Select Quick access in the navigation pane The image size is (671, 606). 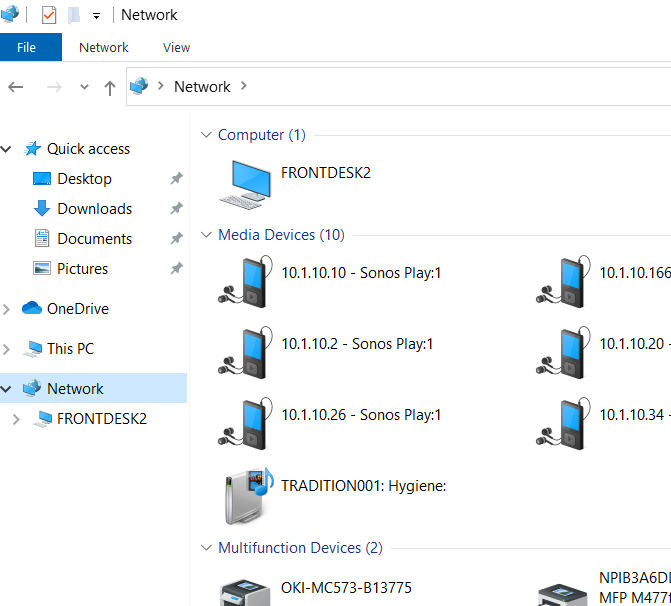pos(88,149)
